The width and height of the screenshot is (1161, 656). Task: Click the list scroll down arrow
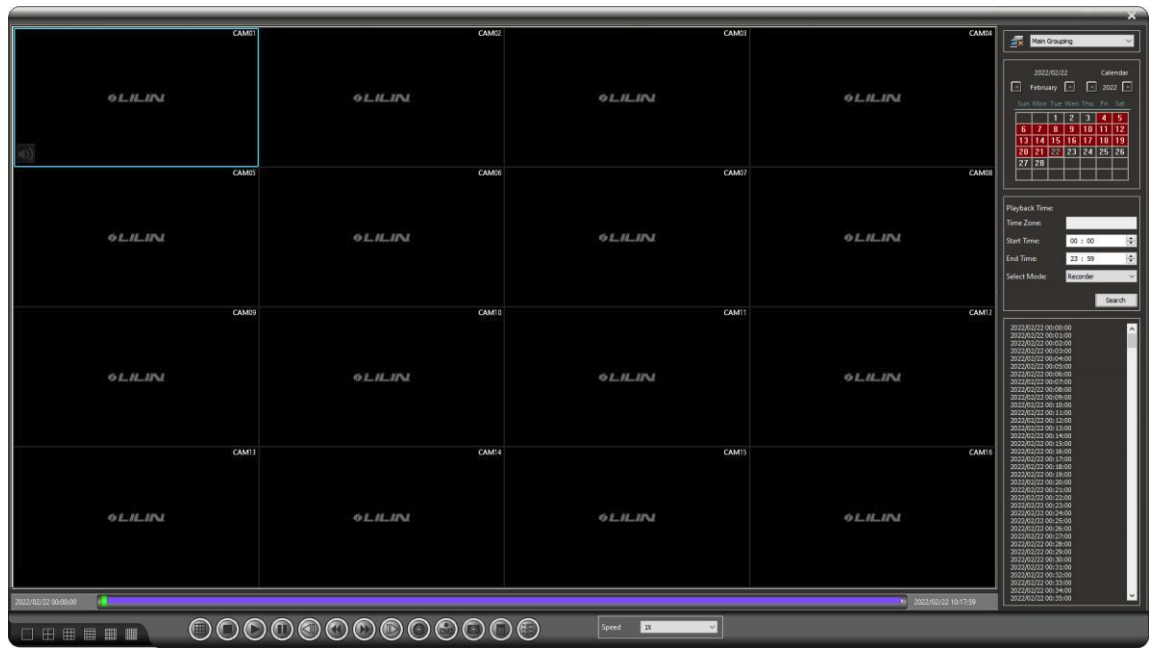click(1132, 595)
